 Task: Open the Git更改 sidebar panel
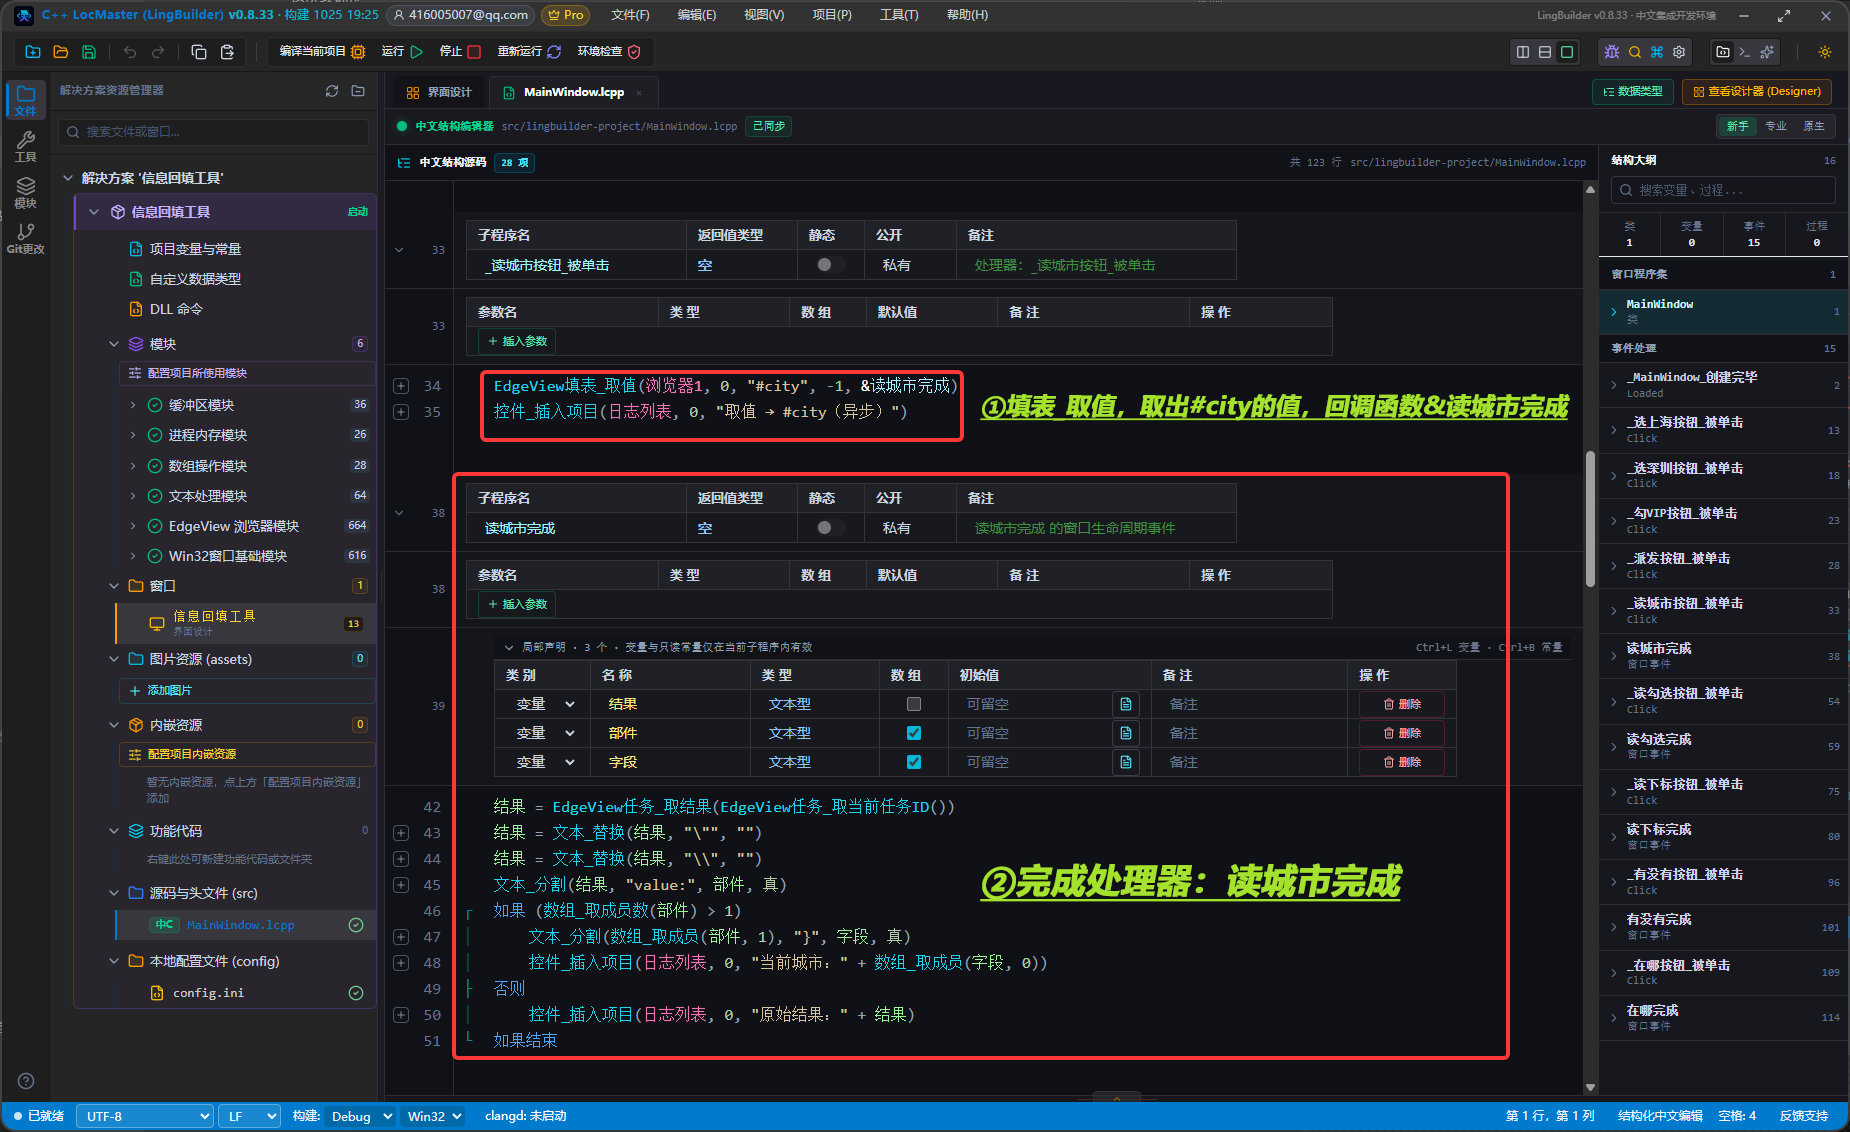tap(26, 237)
